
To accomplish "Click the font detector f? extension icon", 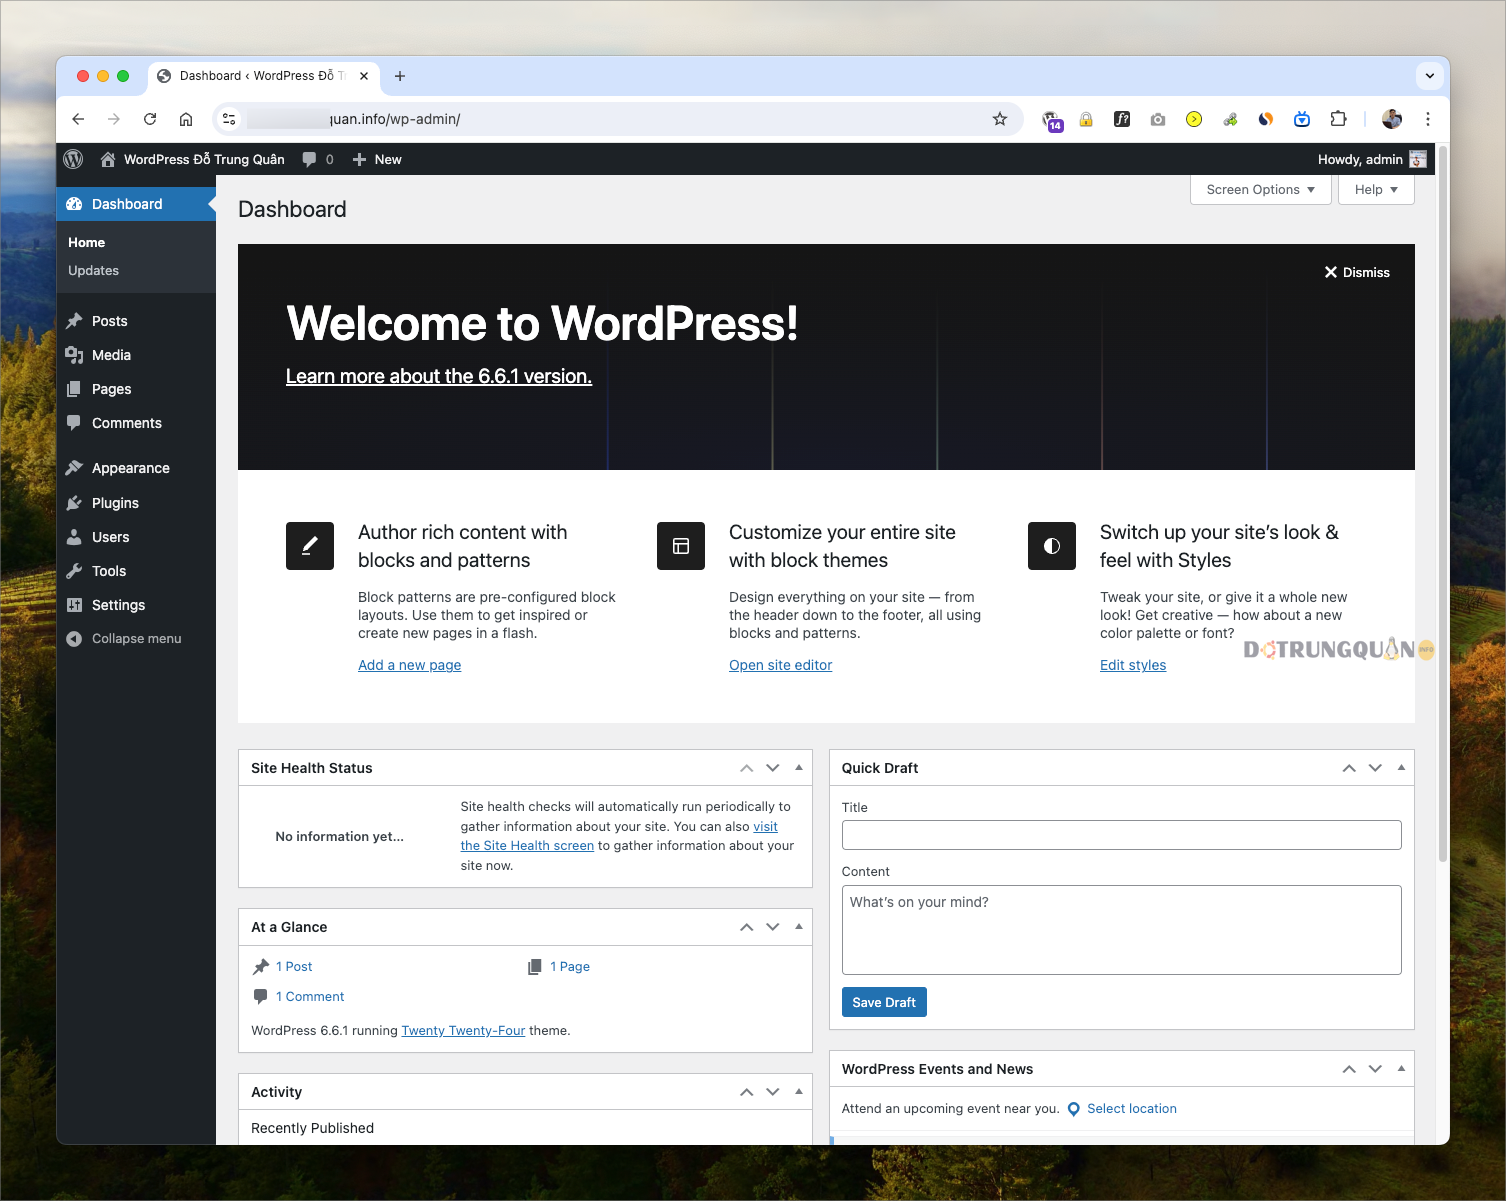I will point(1122,119).
